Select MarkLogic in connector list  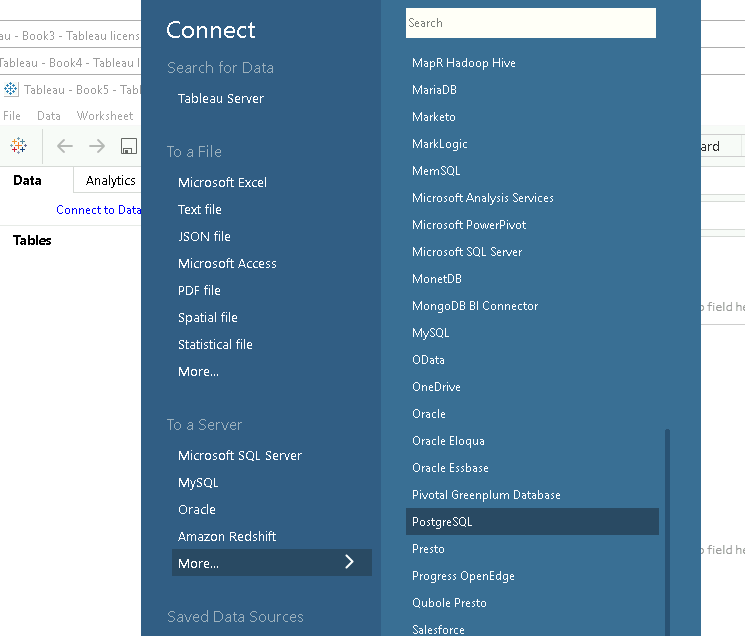point(439,144)
